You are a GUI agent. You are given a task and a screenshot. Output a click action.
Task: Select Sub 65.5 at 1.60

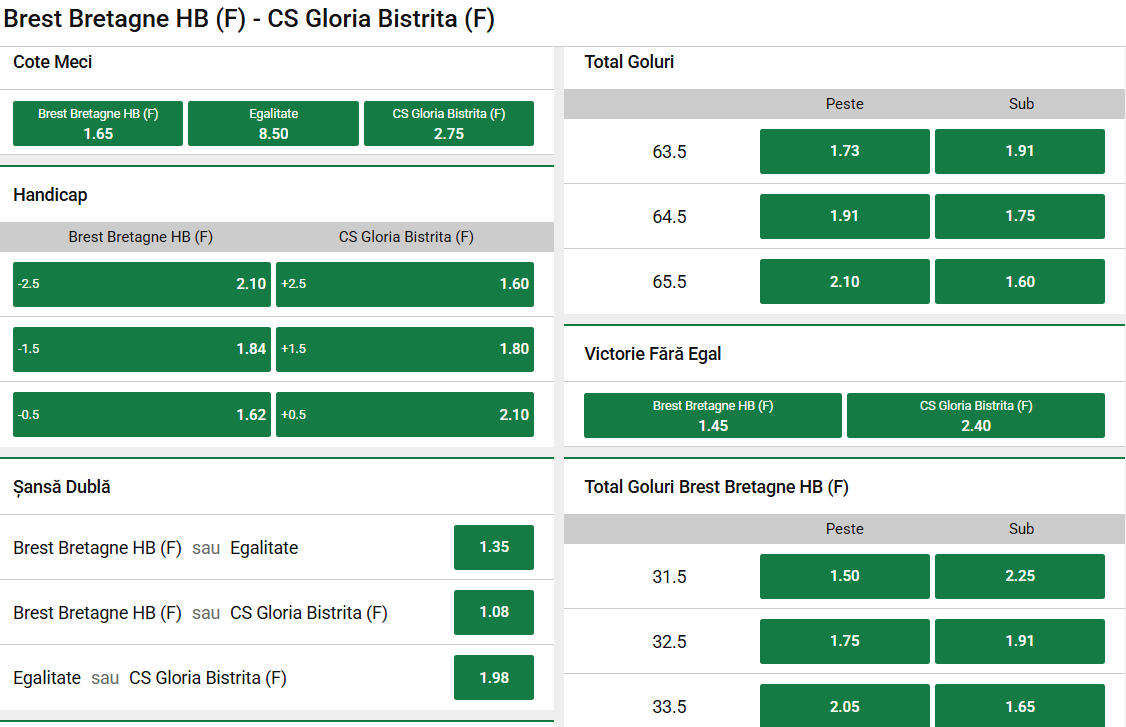[1019, 281]
